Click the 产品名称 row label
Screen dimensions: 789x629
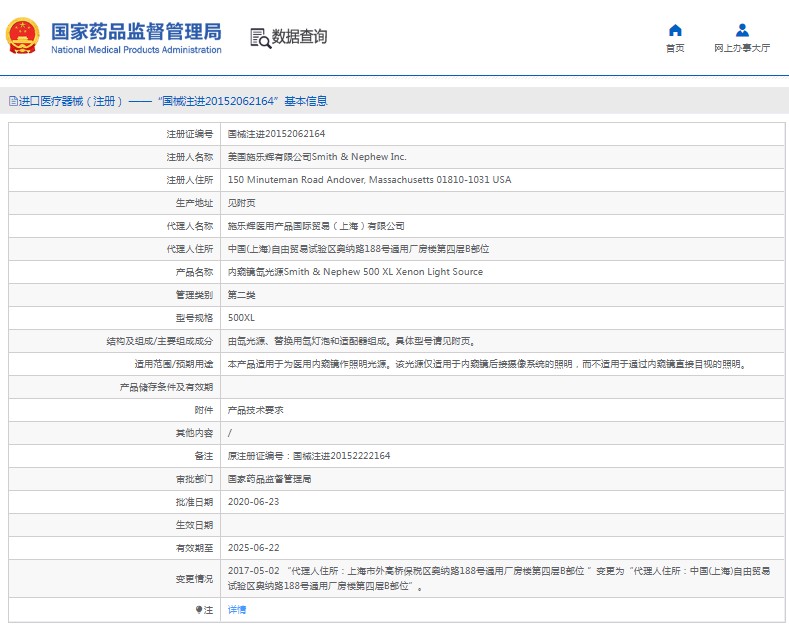[x=194, y=272]
